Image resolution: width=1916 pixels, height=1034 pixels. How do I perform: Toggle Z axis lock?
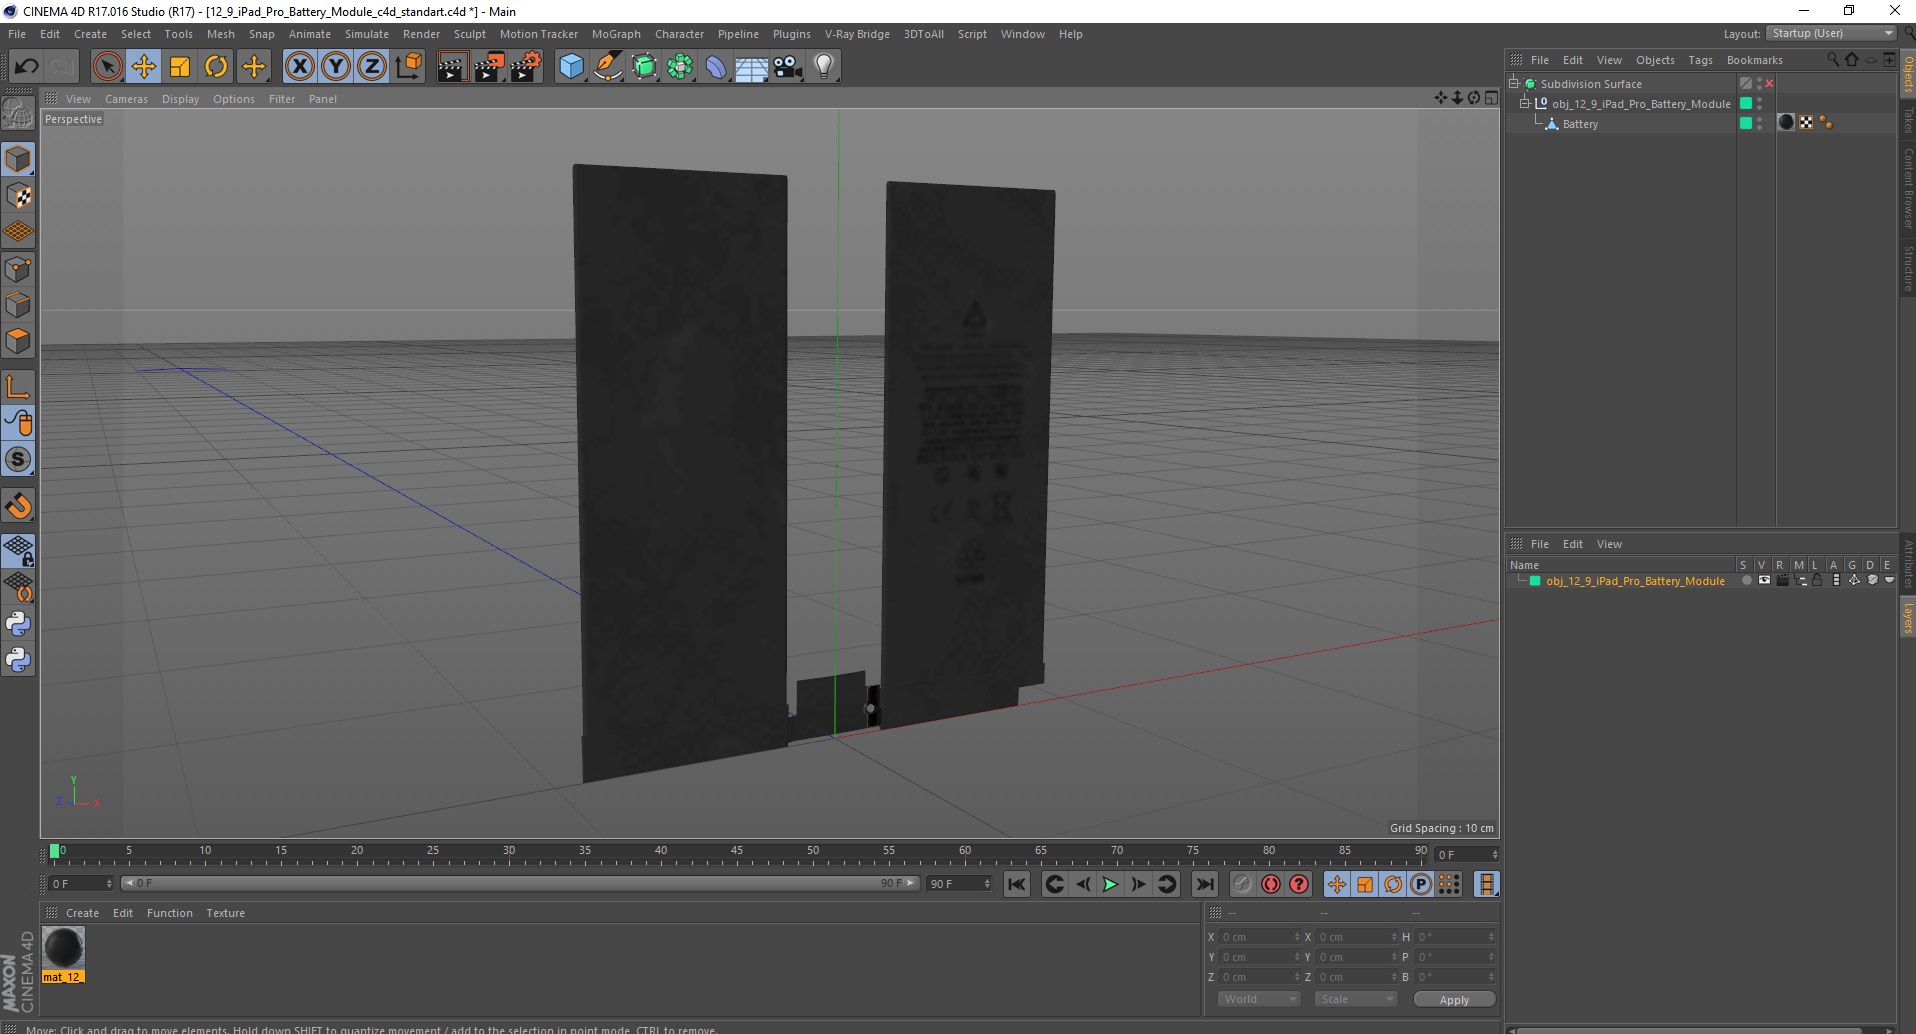(372, 67)
